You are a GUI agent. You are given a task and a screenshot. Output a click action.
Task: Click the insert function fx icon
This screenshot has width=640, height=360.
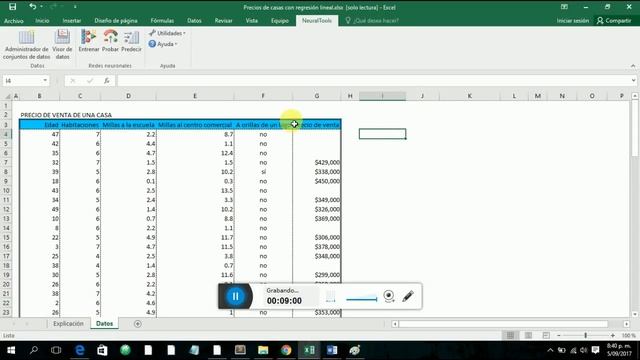tap(107, 81)
